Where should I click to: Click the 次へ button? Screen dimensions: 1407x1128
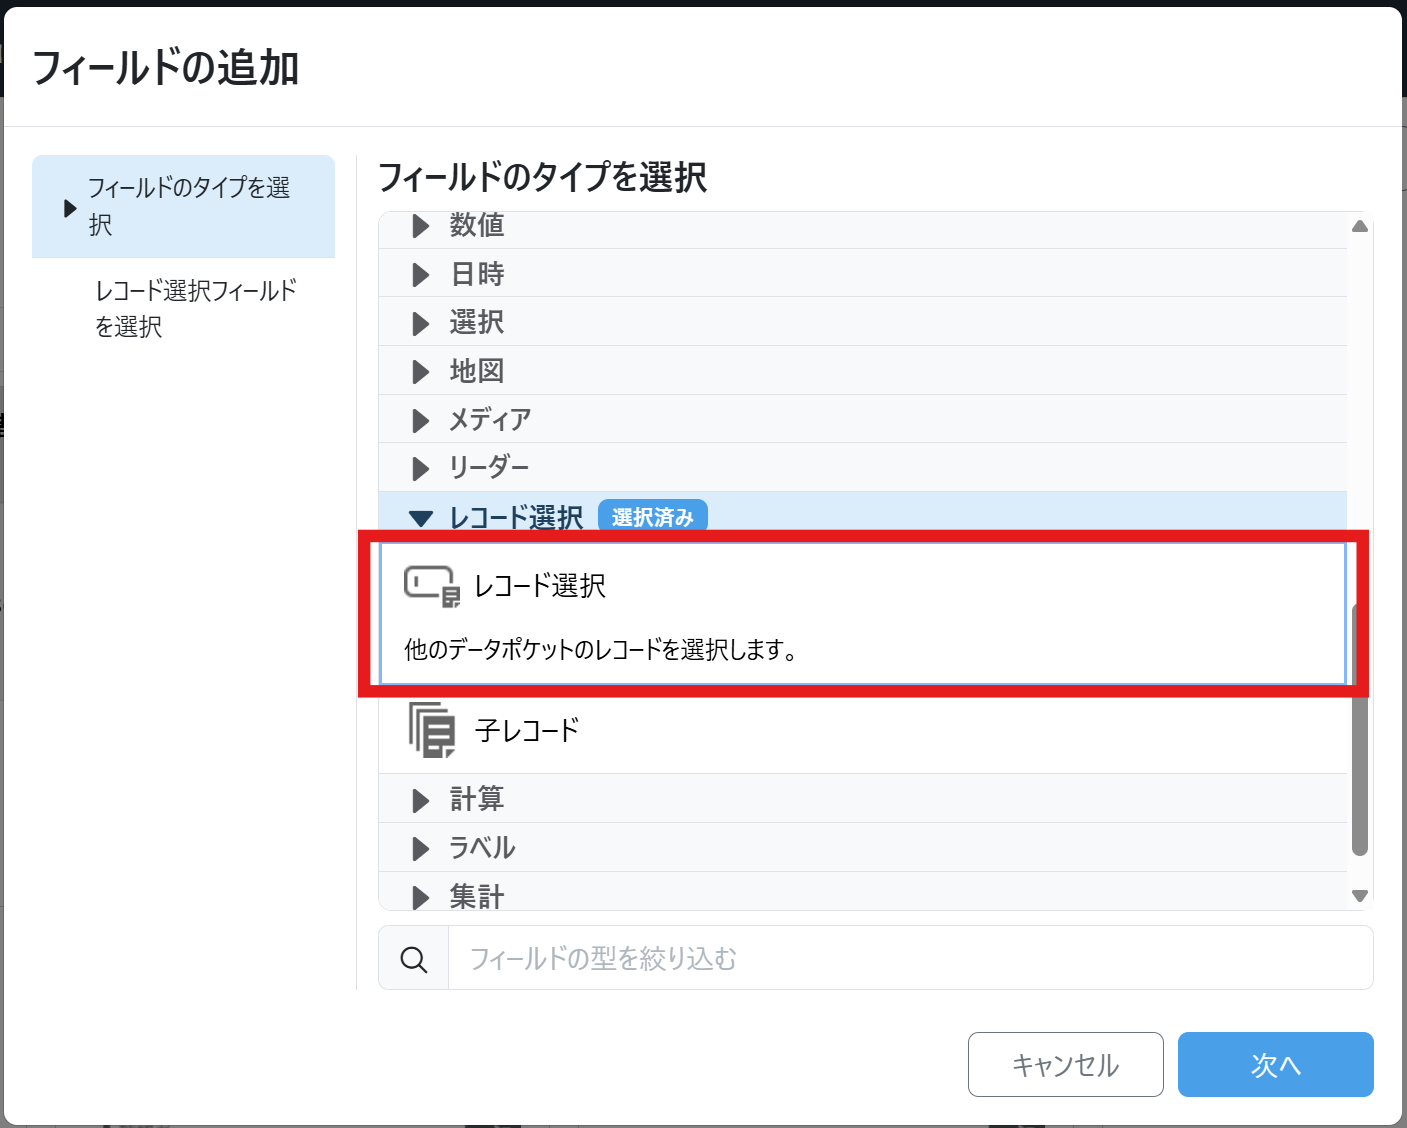point(1275,1065)
